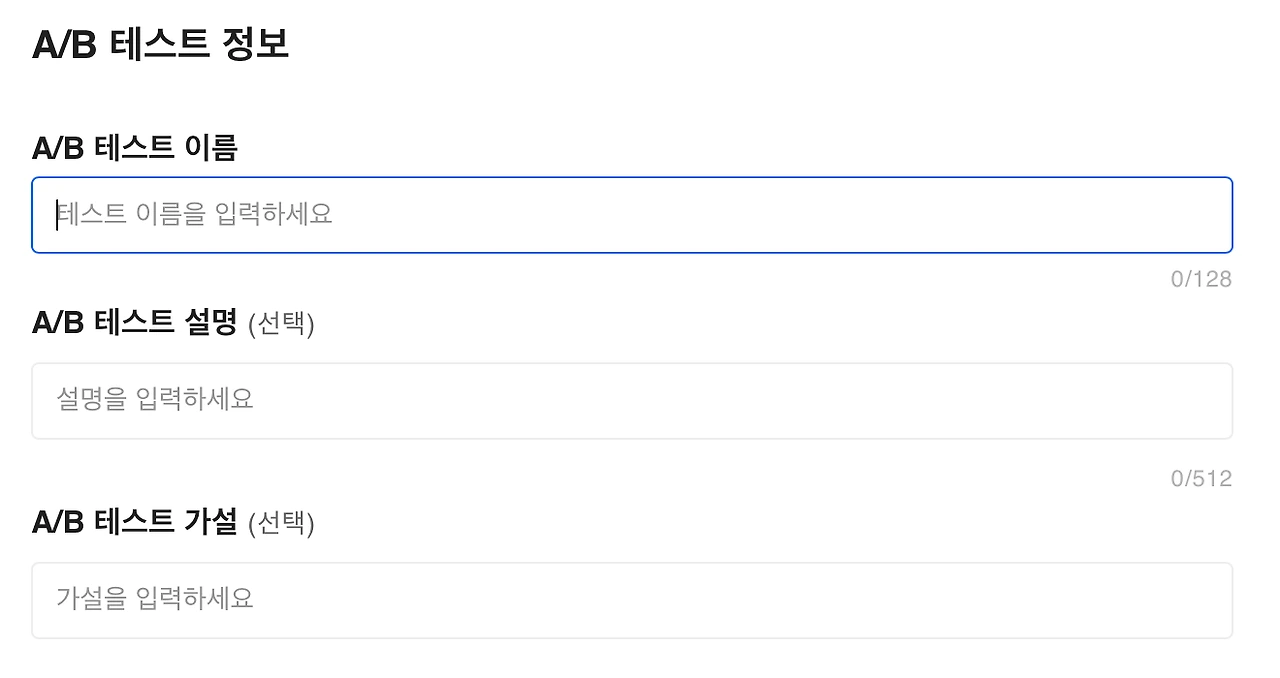Click the 'A/B 테스트 이름' field label
The width and height of the screenshot is (1280, 678).
coord(134,149)
